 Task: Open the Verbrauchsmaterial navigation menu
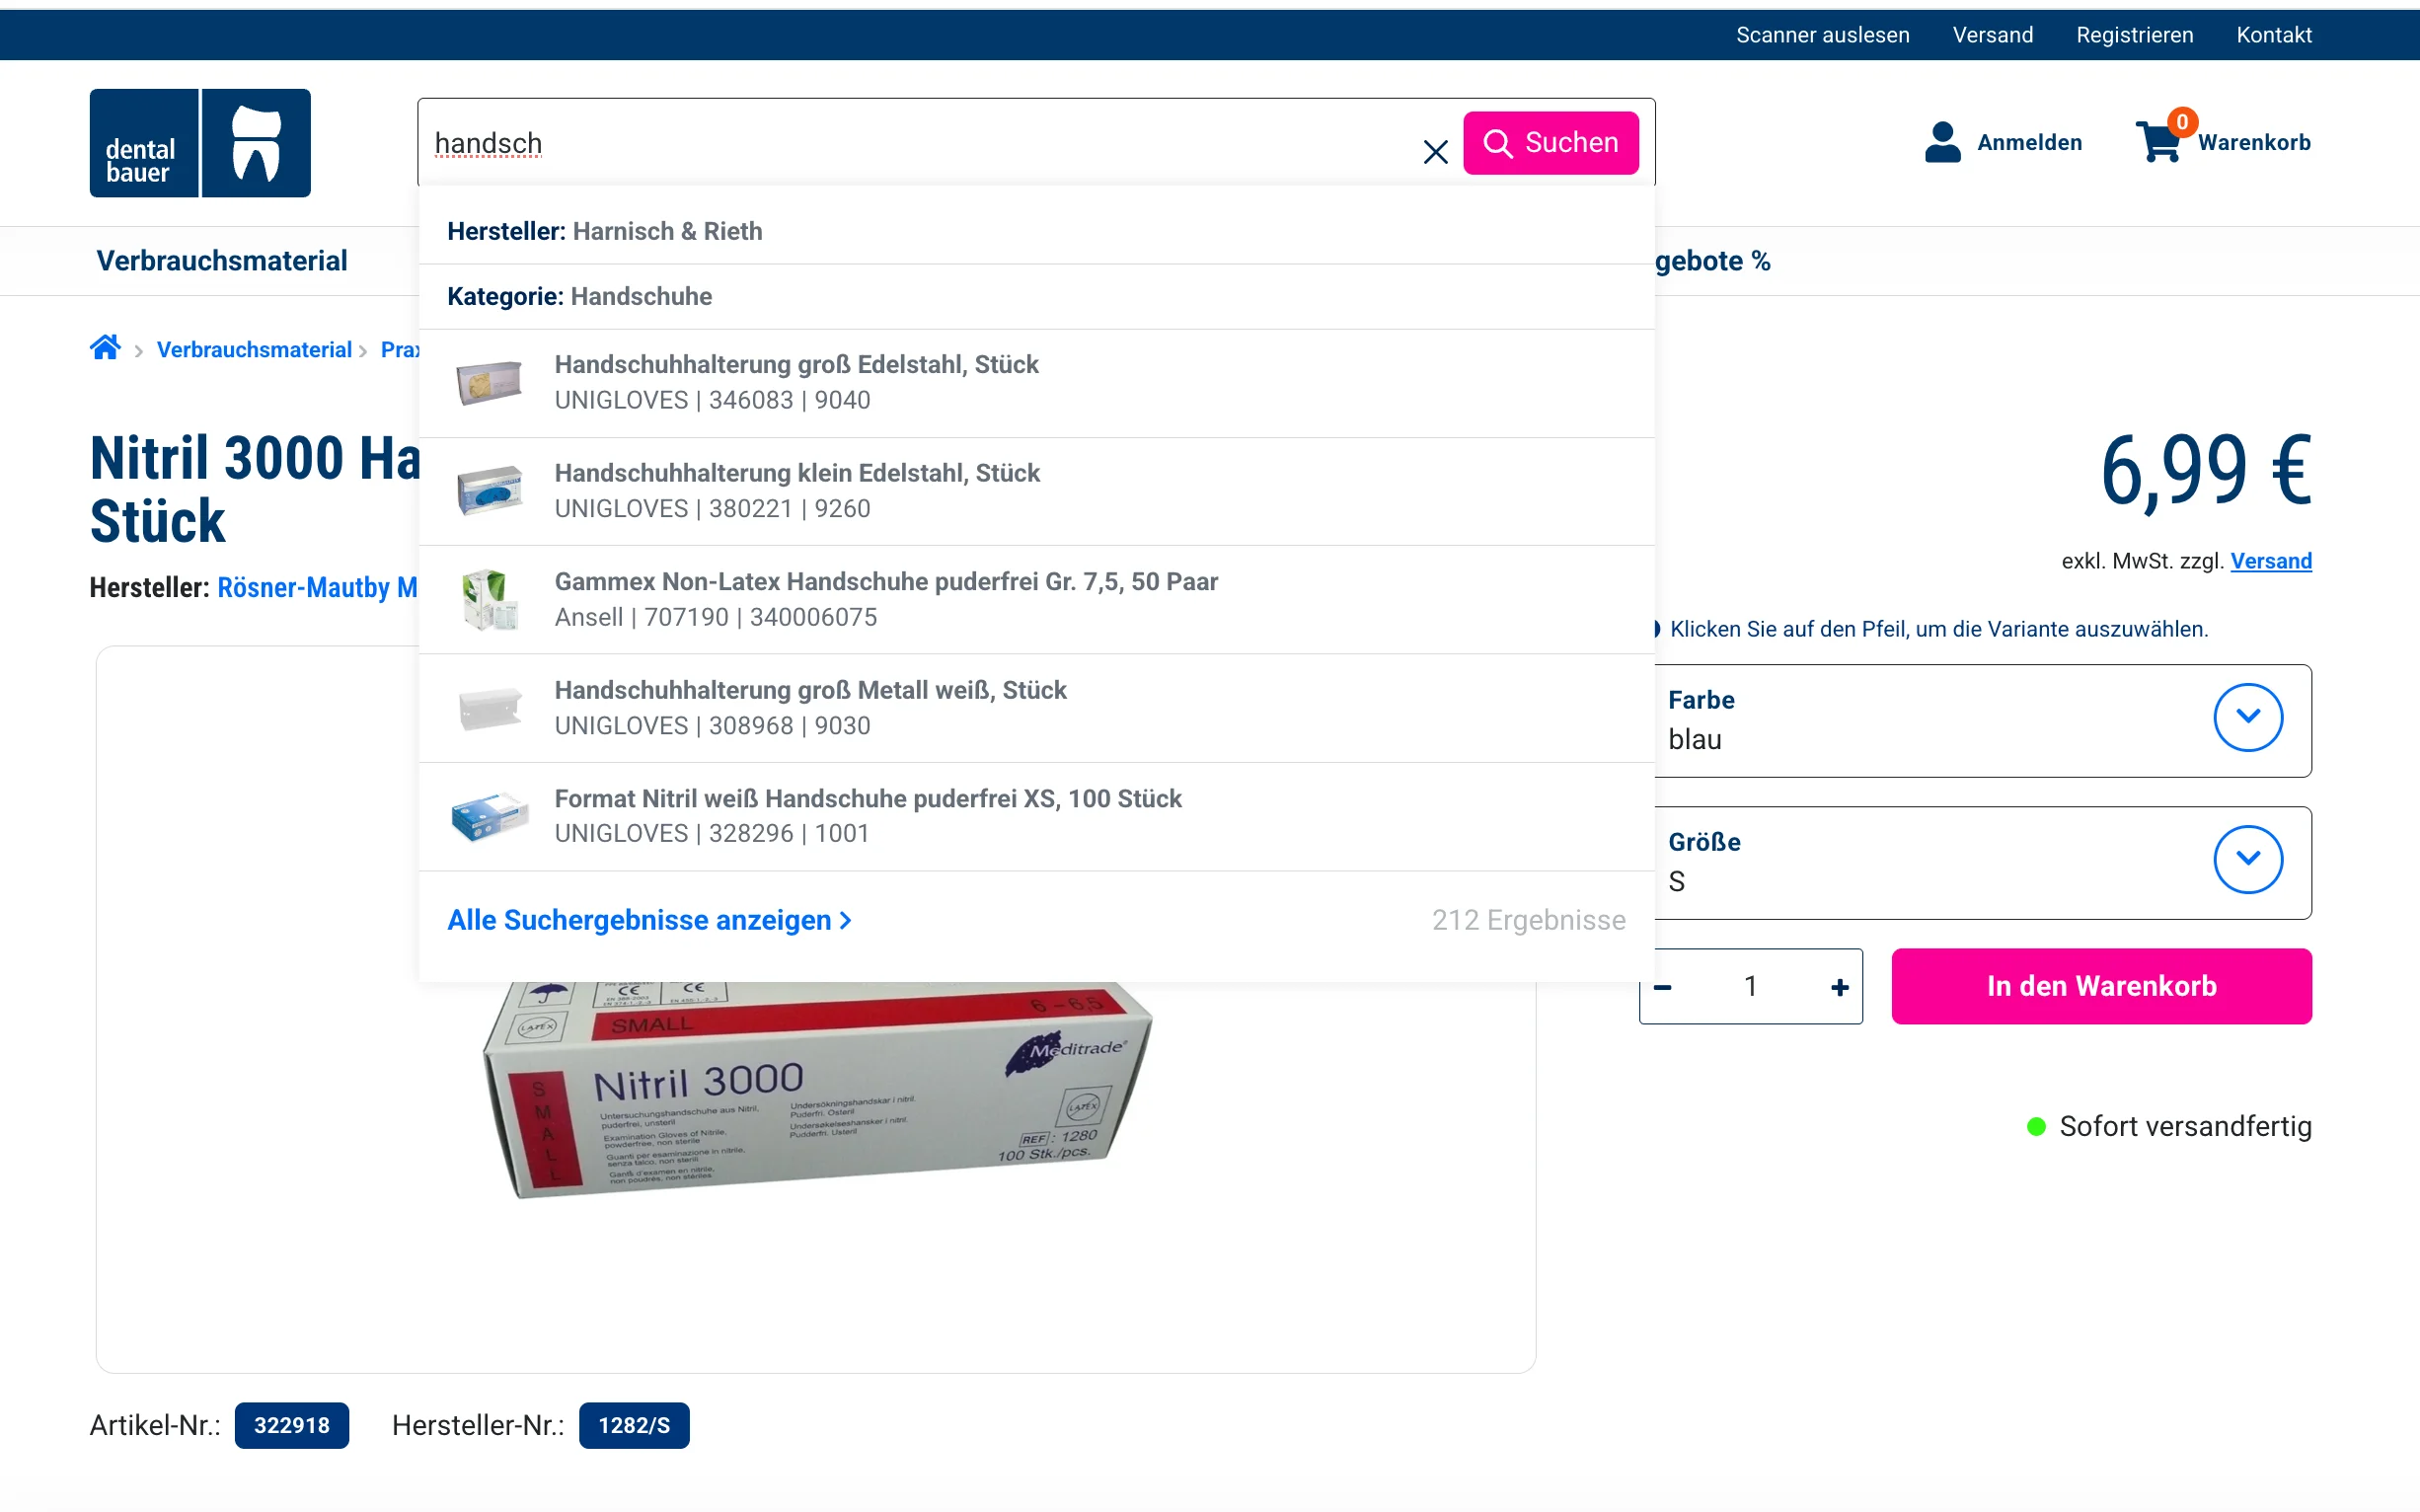pos(222,261)
